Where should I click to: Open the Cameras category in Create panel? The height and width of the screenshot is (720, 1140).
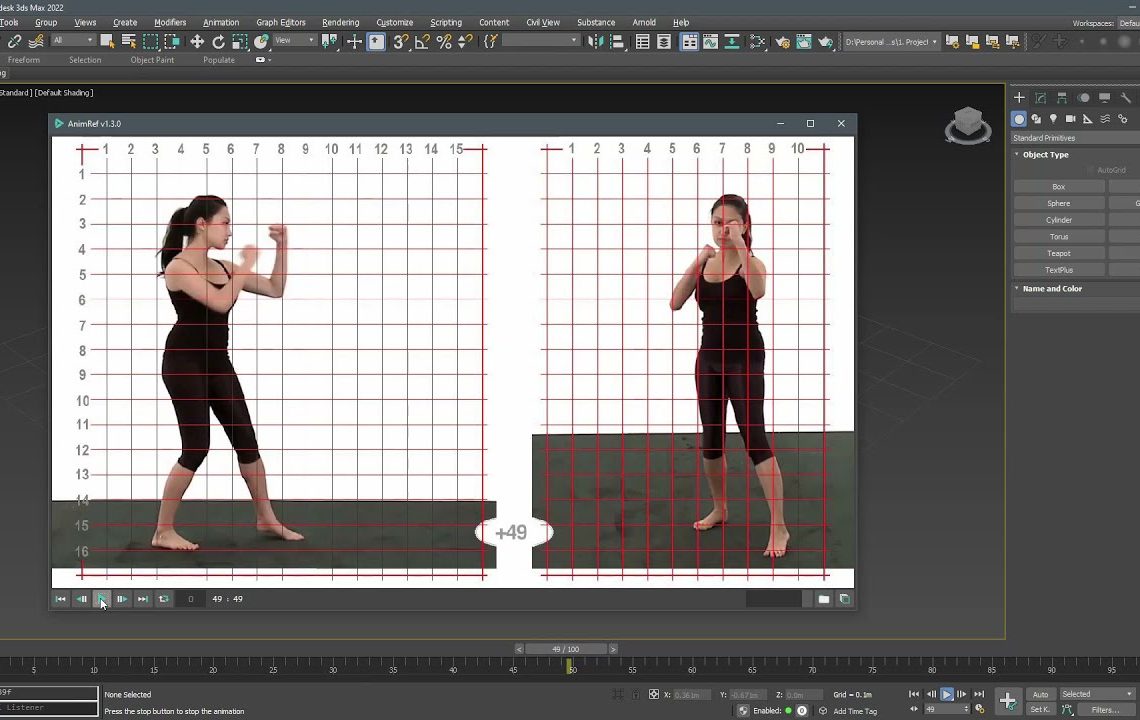pyautogui.click(x=1071, y=118)
